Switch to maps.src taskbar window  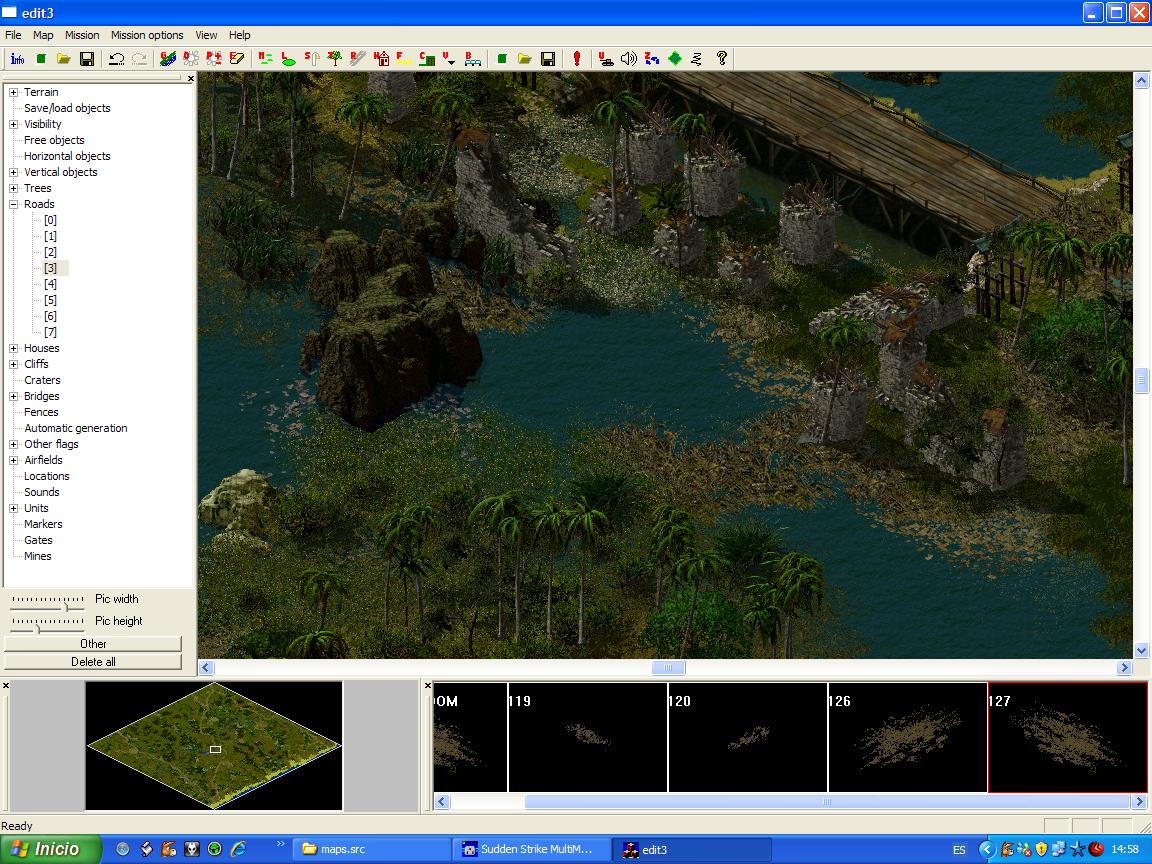pyautogui.click(x=372, y=849)
